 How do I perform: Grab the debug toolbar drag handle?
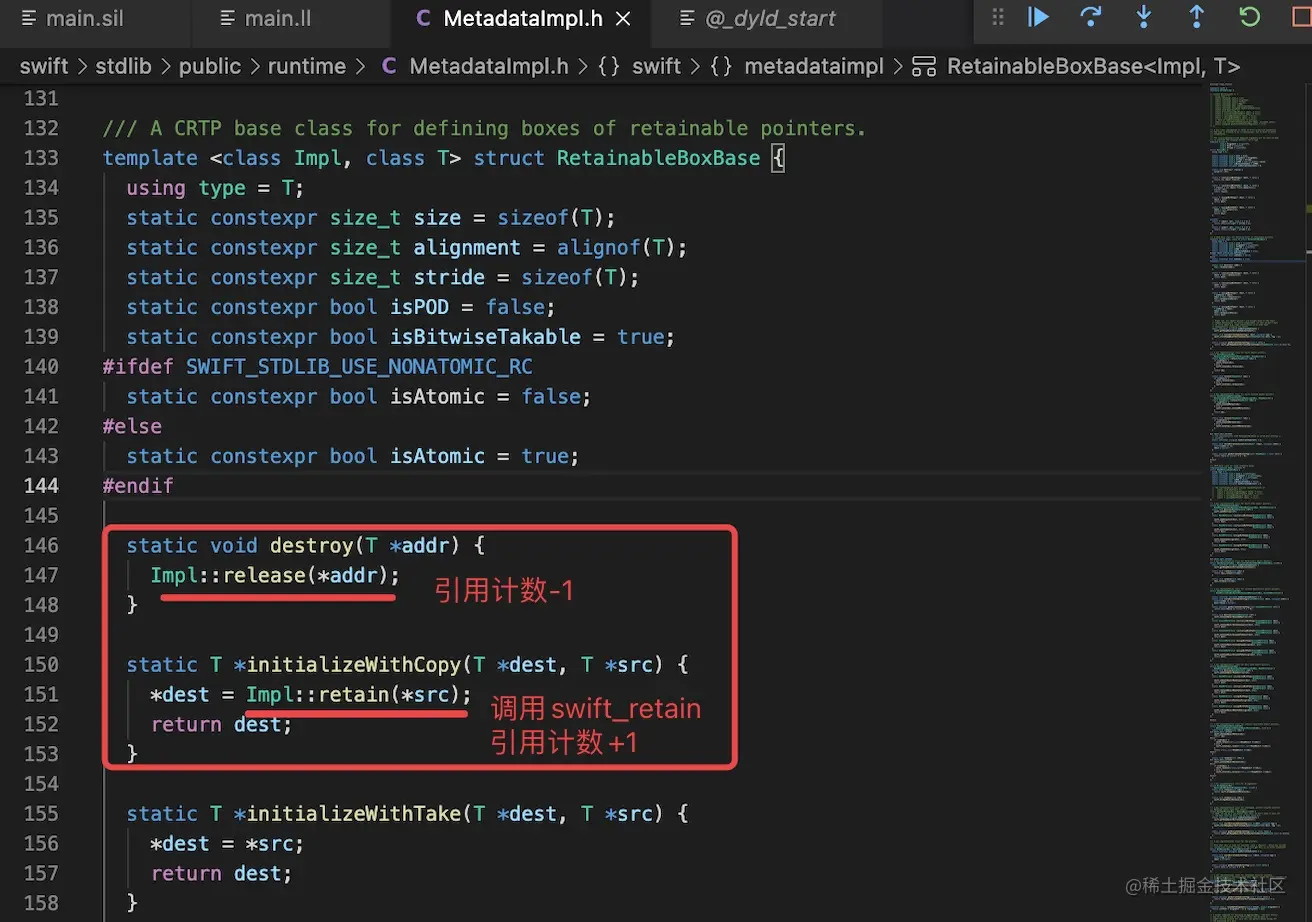tap(997, 17)
